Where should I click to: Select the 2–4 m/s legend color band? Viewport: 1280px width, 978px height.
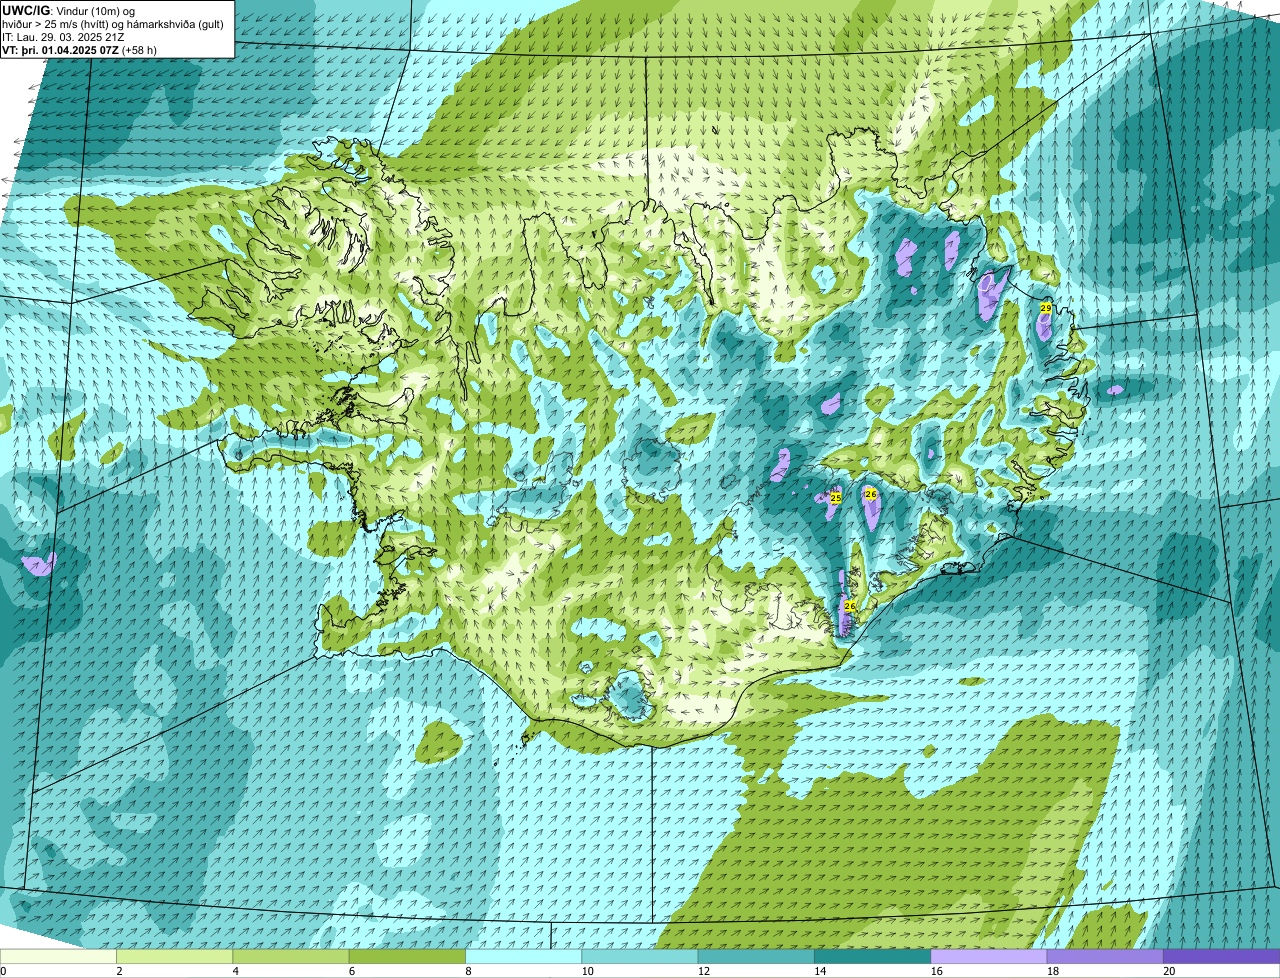pyautogui.click(x=174, y=956)
